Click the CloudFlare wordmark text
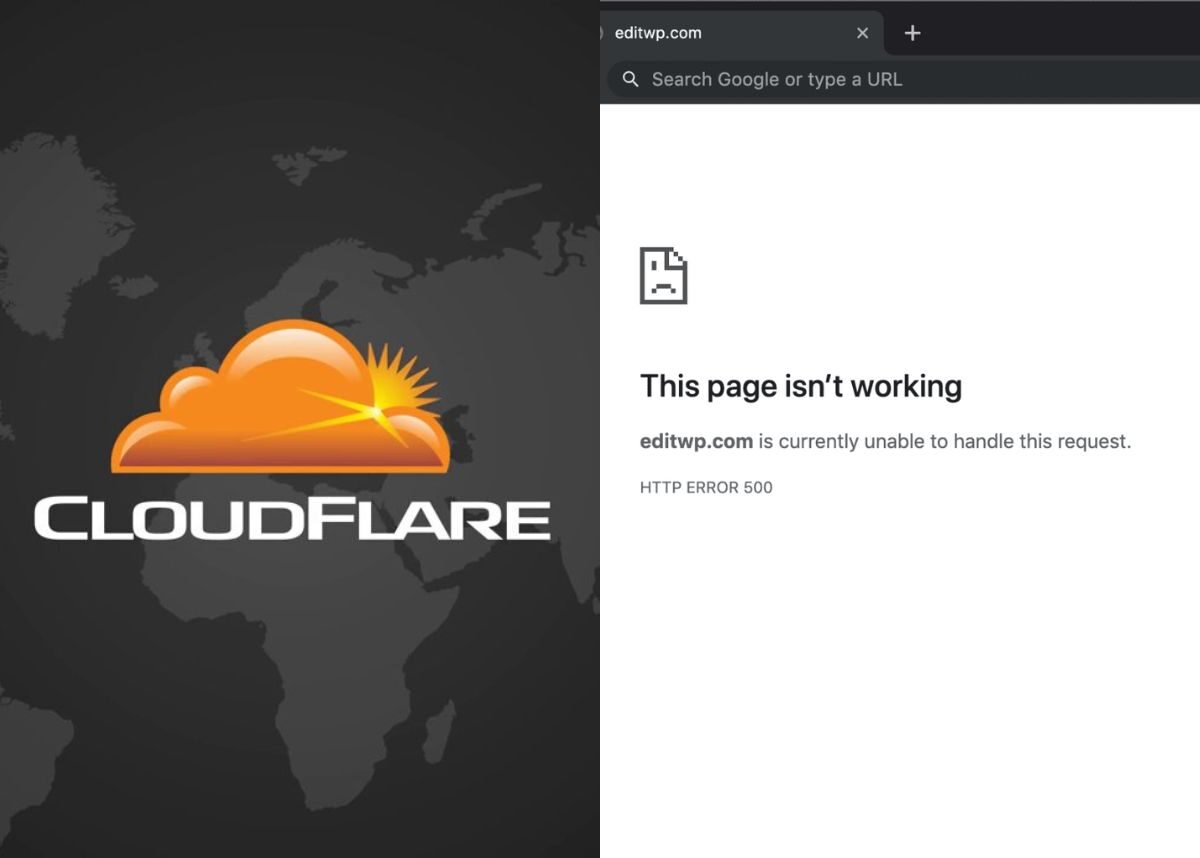Image resolution: width=1200 pixels, height=858 pixels. coord(292,521)
